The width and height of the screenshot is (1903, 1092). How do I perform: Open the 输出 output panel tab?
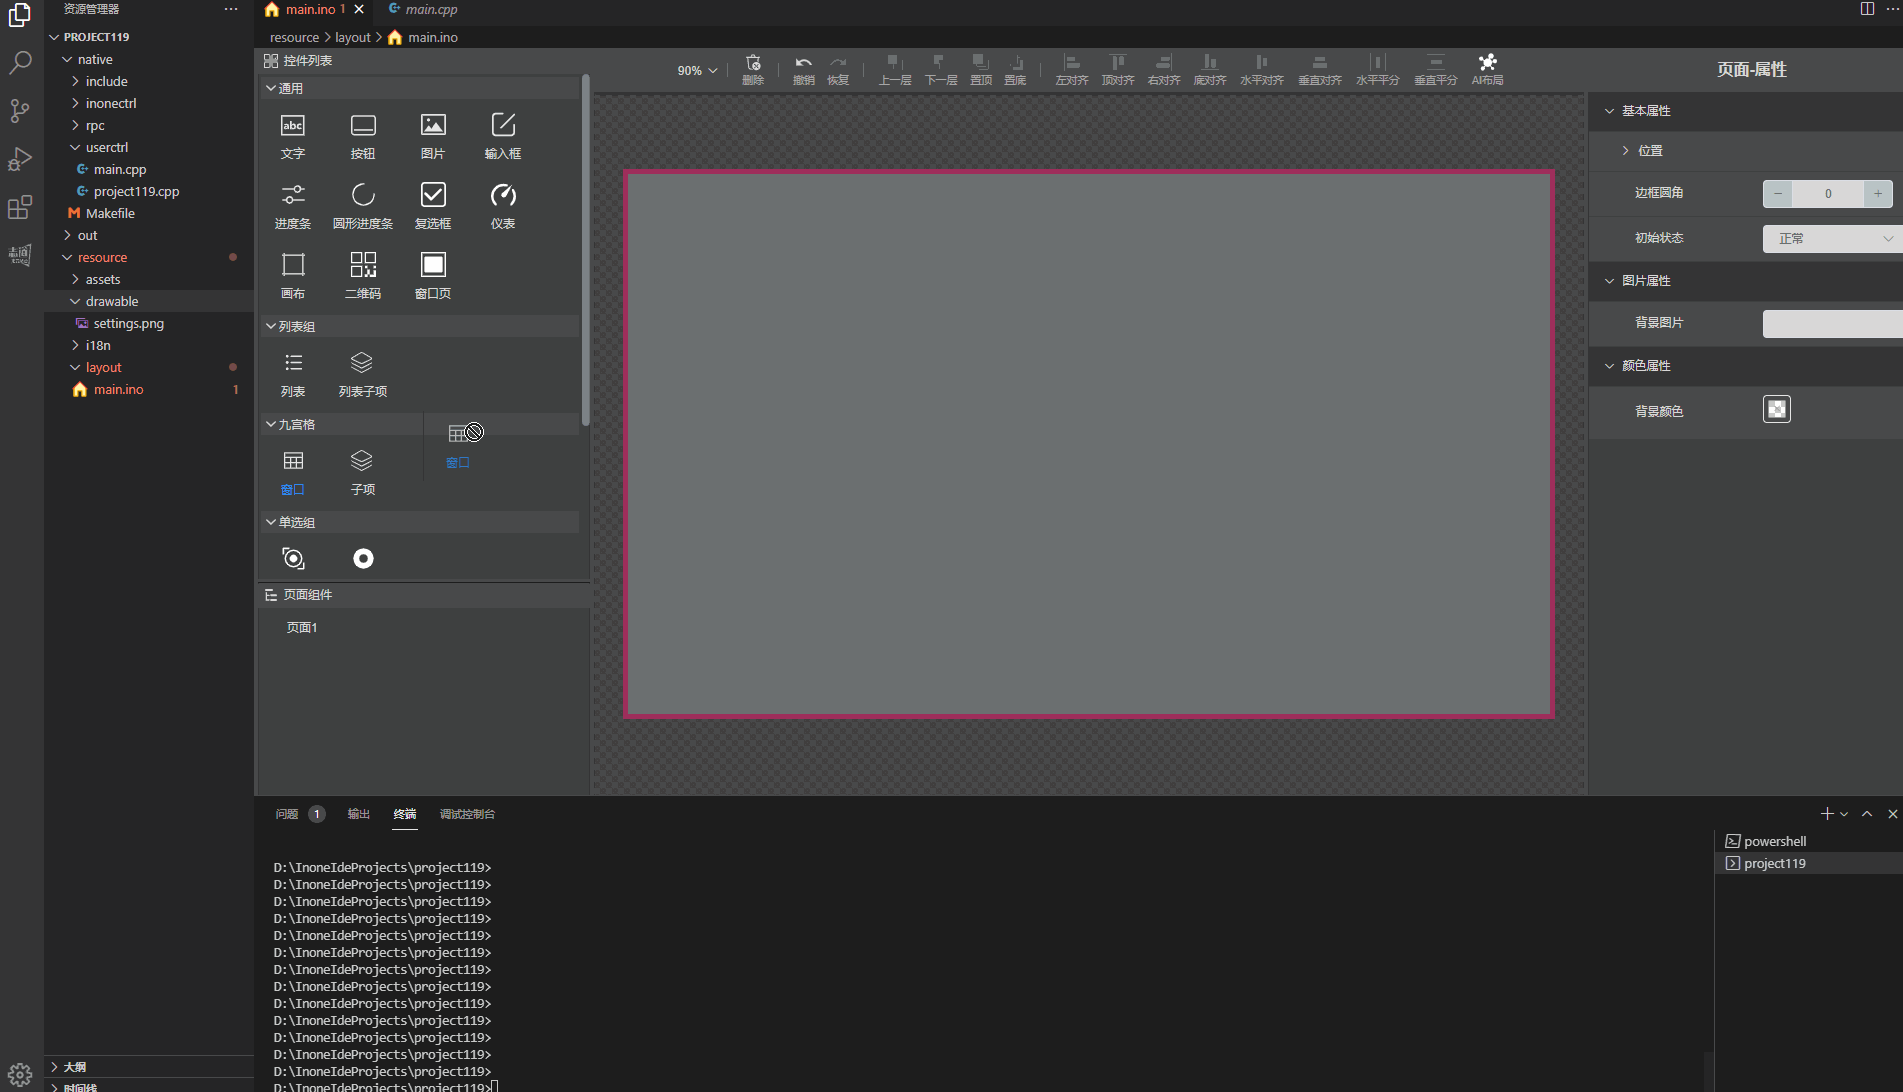[359, 814]
